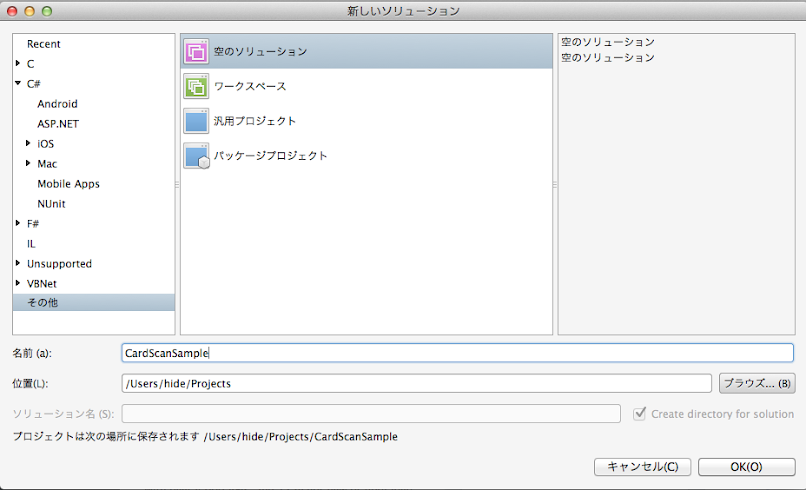The height and width of the screenshot is (490, 806).
Task: Expand the Unsupported category triangle
Action: click(x=18, y=263)
